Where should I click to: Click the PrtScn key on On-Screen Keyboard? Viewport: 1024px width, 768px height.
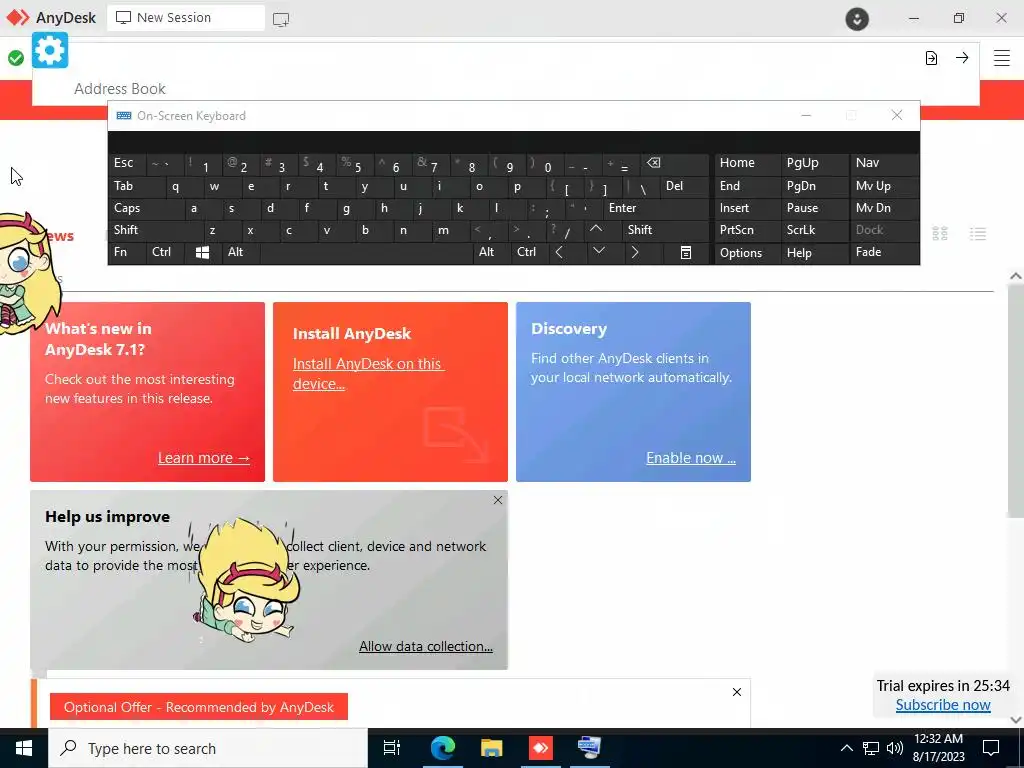(x=747, y=230)
